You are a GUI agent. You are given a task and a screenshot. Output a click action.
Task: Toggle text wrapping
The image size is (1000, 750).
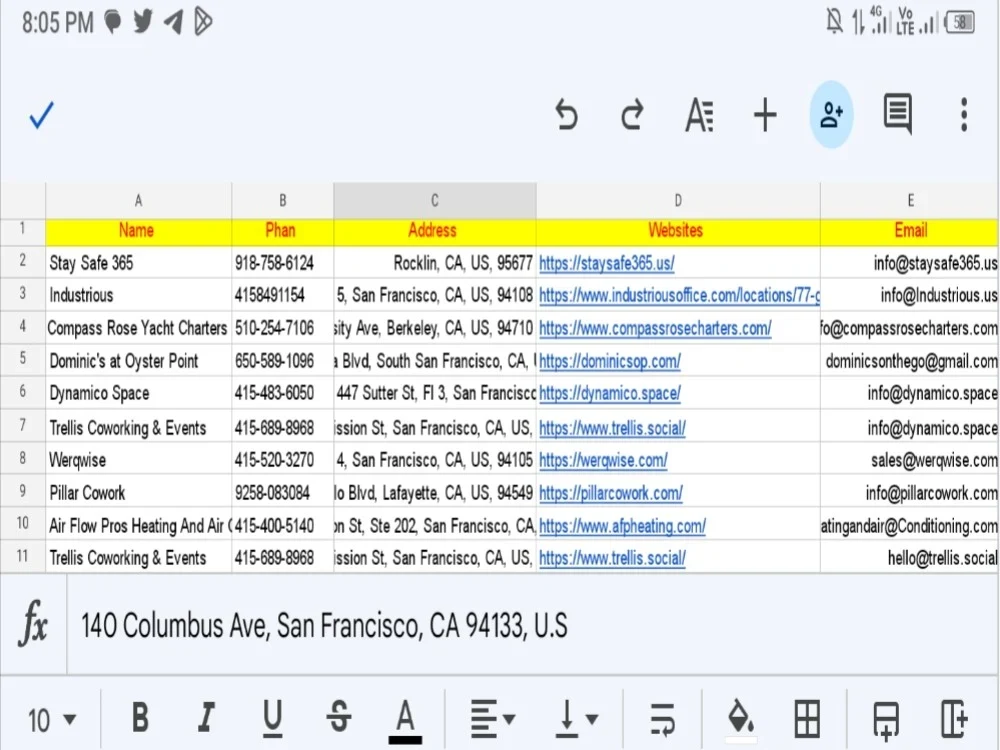[x=662, y=719]
